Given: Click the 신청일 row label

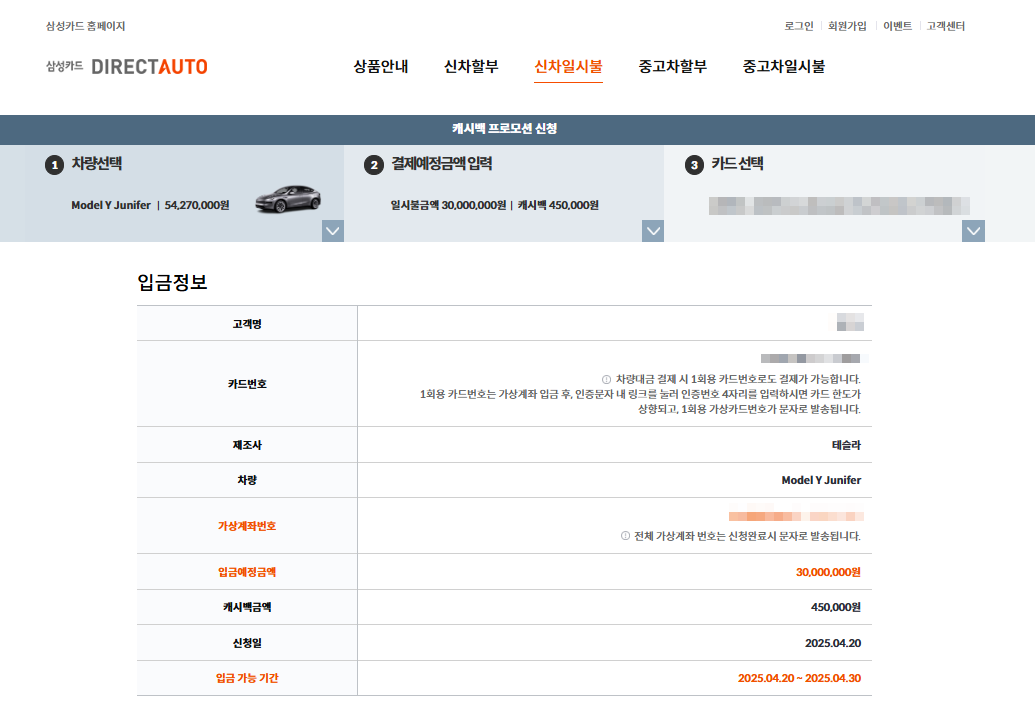Looking at the screenshot, I should 247,643.
